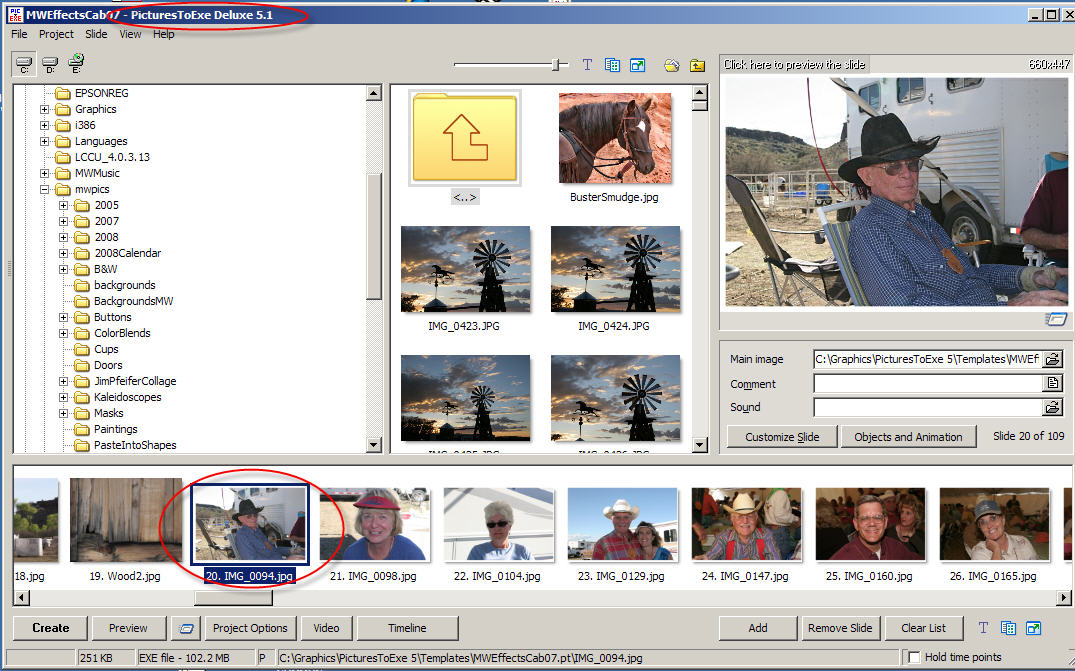Click the Add button
This screenshot has height=671, width=1075.
[x=758, y=628]
